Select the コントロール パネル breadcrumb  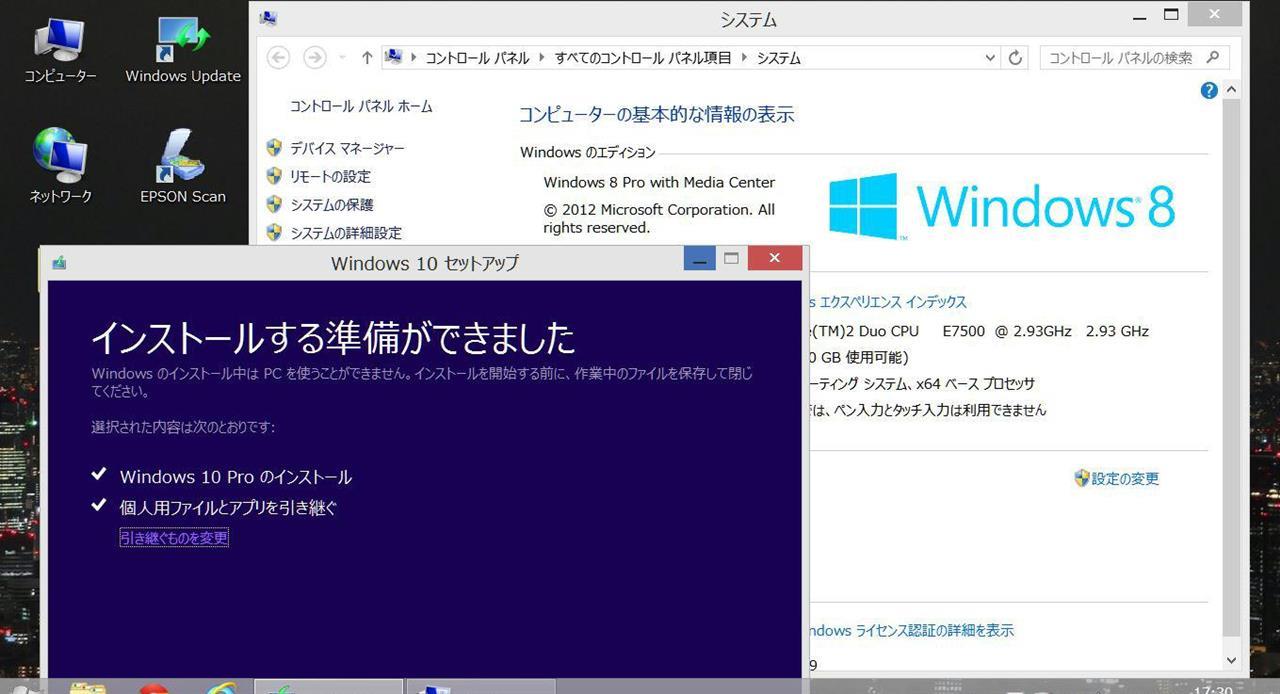(478, 58)
